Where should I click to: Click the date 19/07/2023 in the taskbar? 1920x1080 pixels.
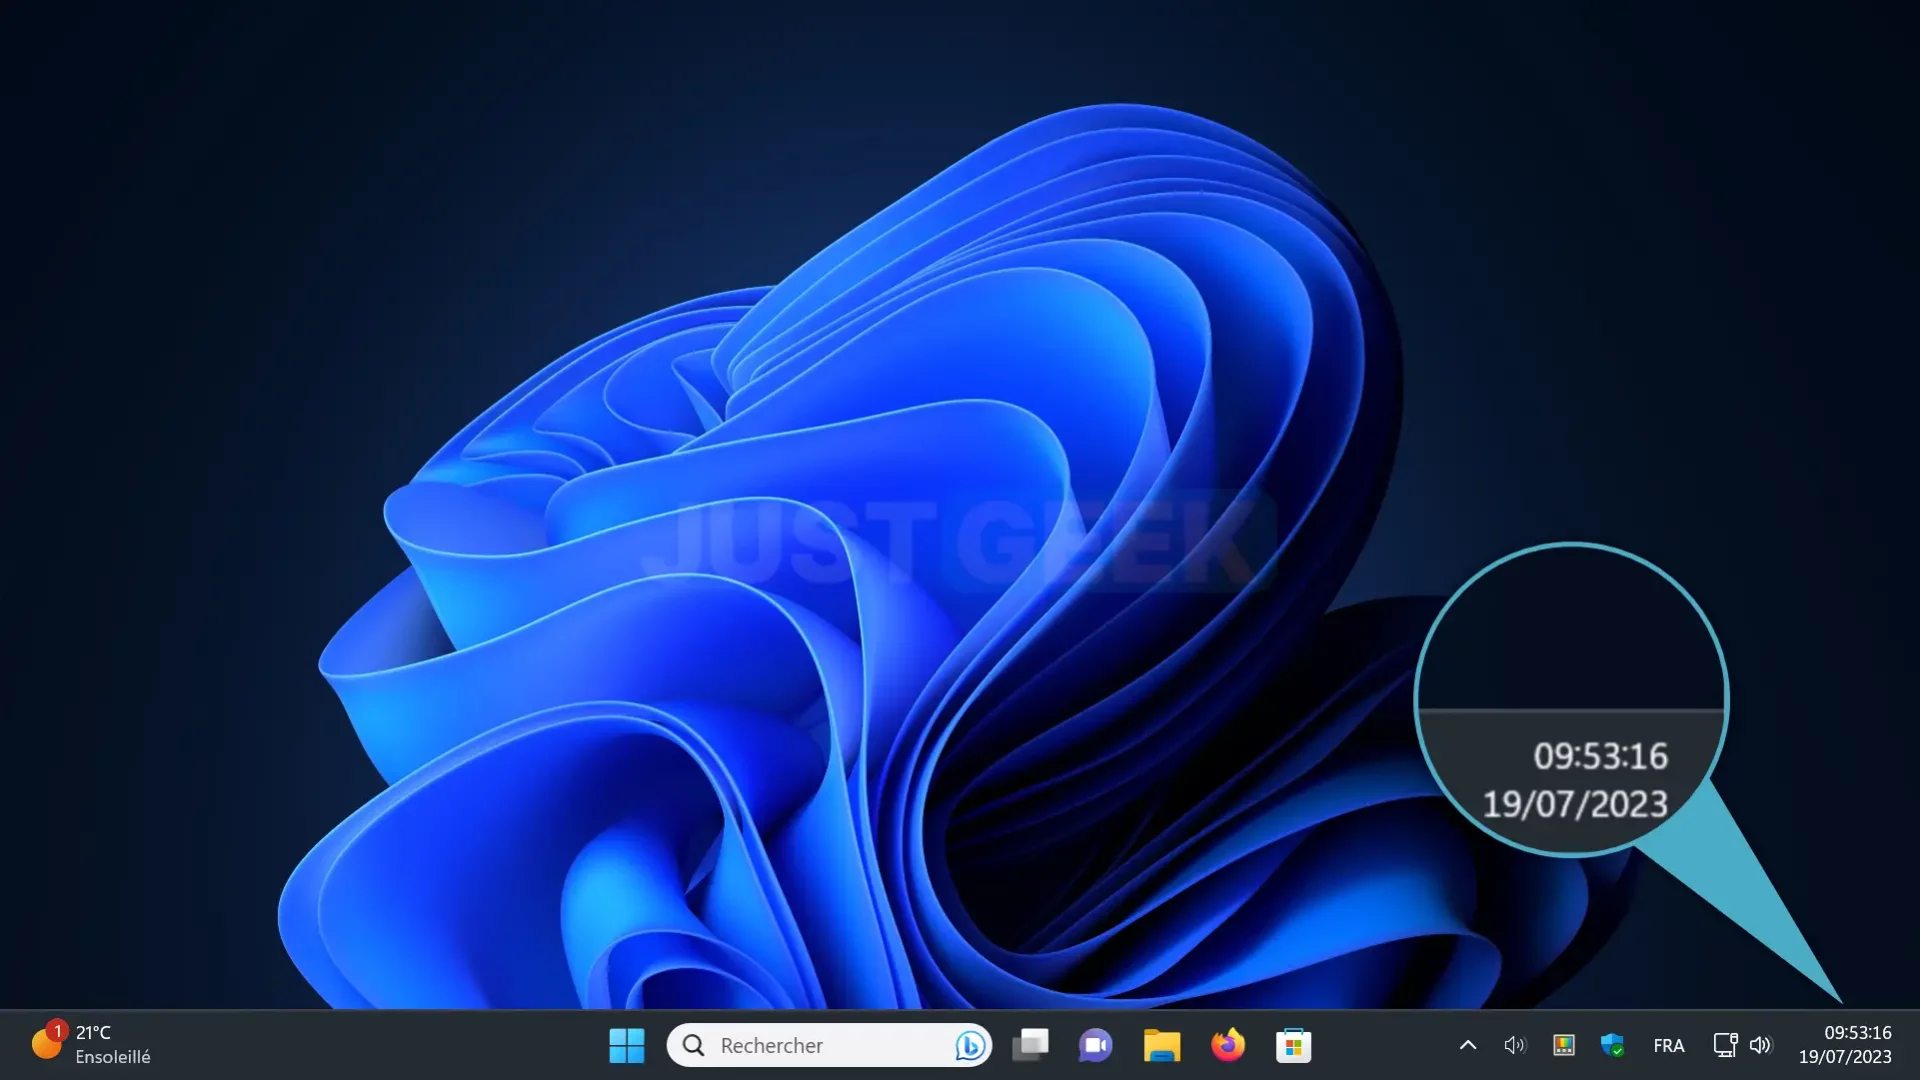1845,1057
